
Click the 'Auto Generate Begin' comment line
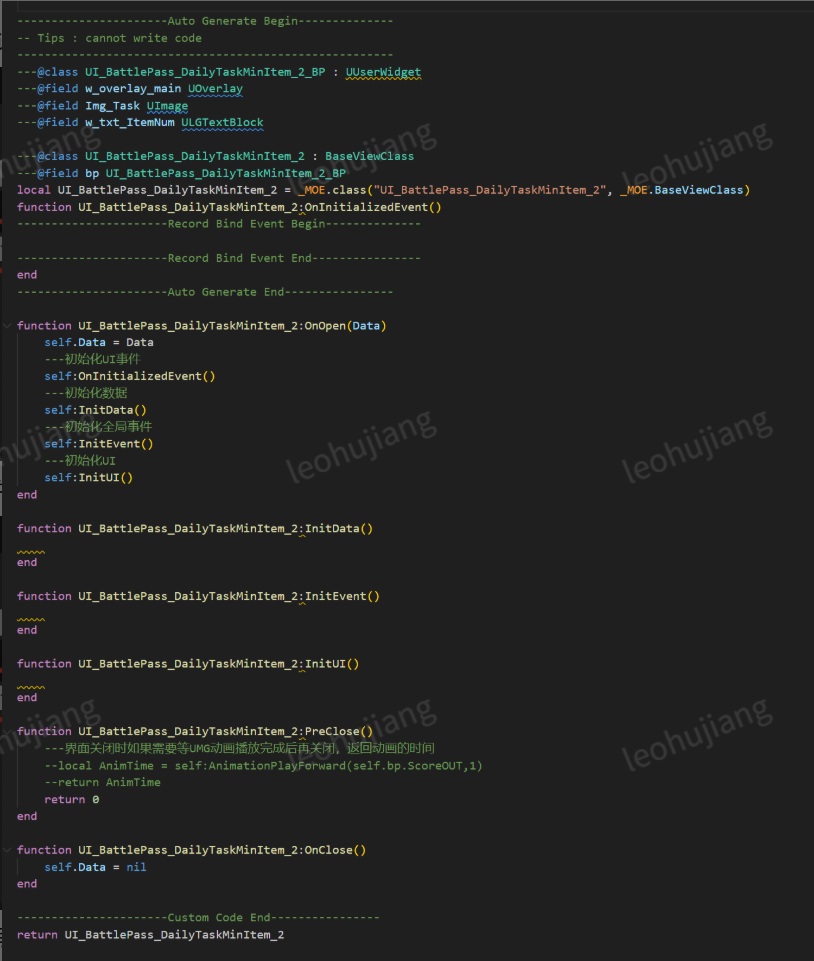(x=205, y=21)
